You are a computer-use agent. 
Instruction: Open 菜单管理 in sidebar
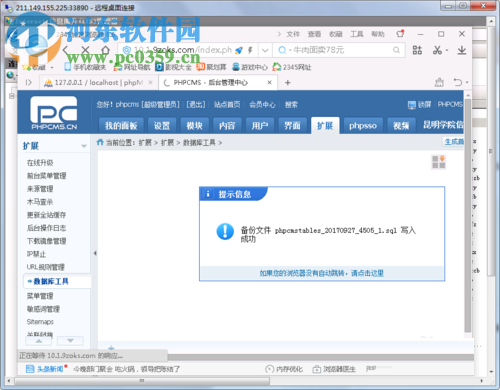coord(40,296)
